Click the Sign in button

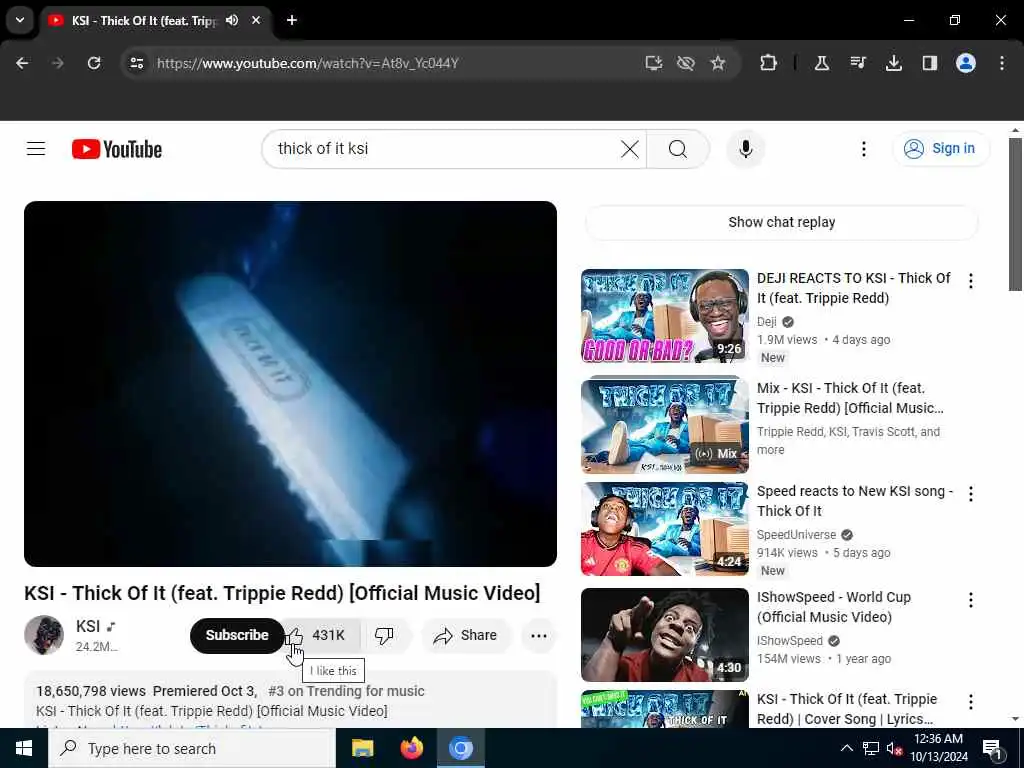[x=940, y=149]
